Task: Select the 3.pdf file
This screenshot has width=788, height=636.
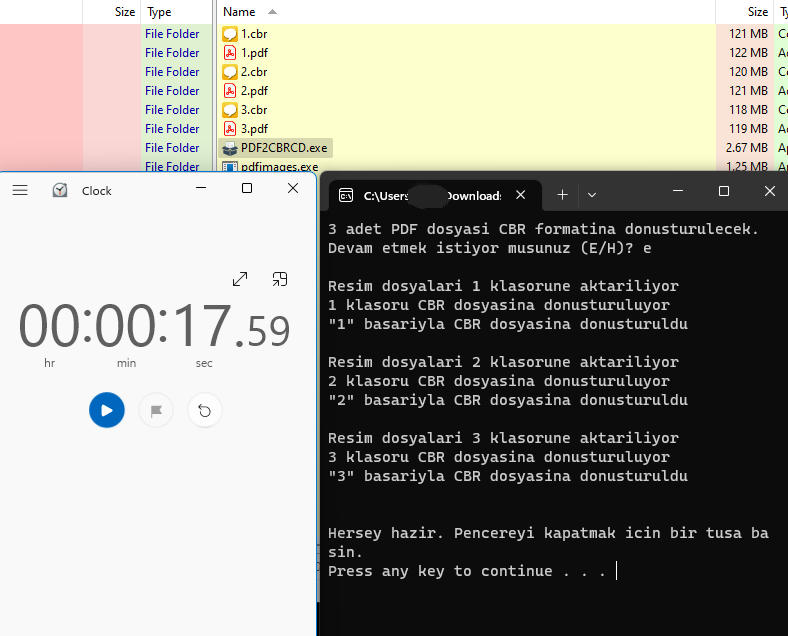Action: [x=254, y=129]
